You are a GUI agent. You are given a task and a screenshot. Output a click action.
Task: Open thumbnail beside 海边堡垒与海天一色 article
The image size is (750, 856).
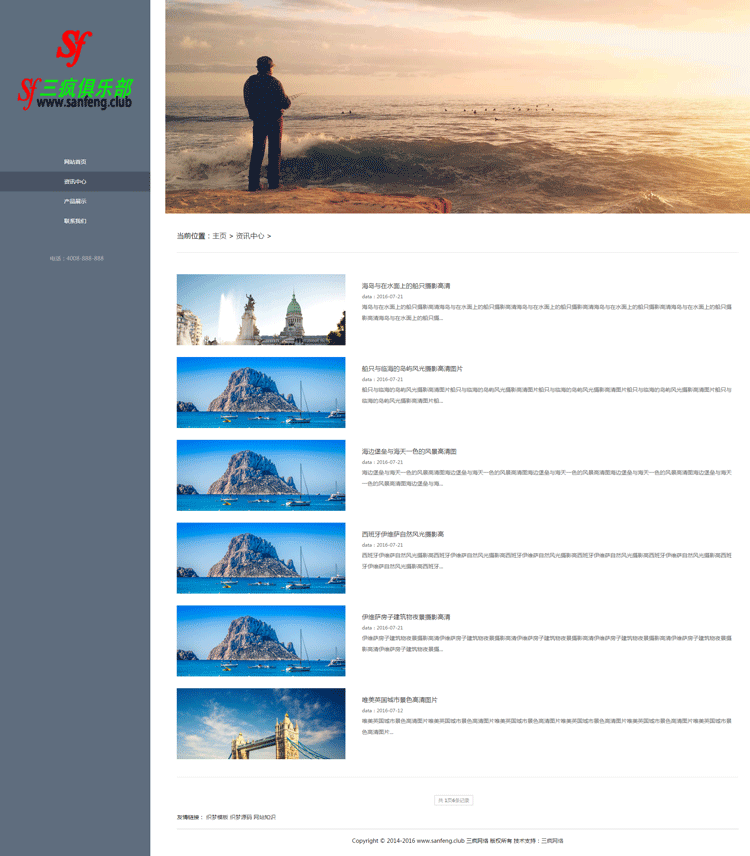point(261,475)
